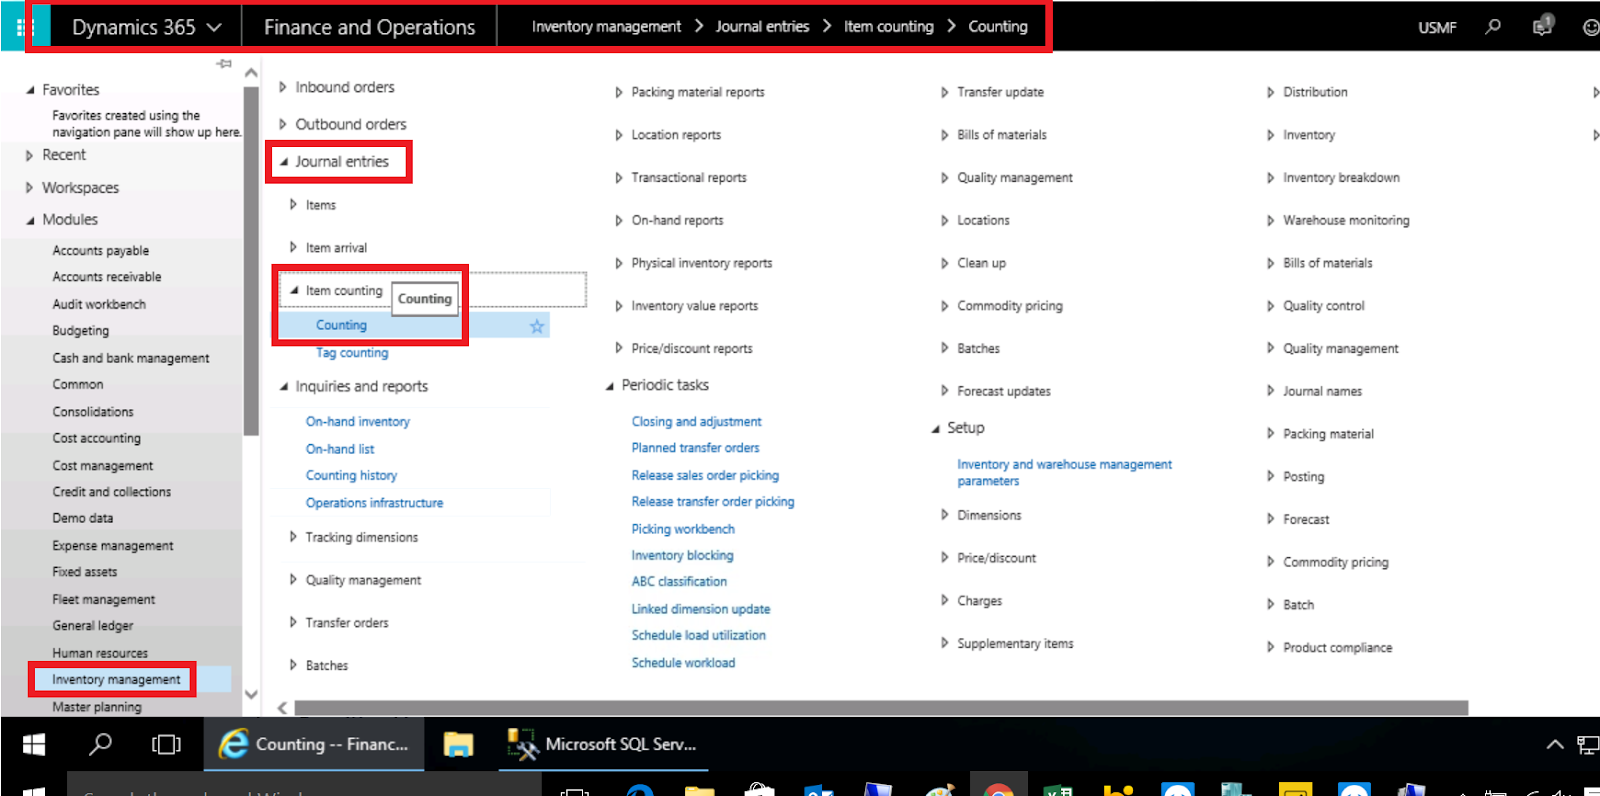This screenshot has height=796, width=1600.
Task: Open On-hand inventory link
Action: point(357,422)
